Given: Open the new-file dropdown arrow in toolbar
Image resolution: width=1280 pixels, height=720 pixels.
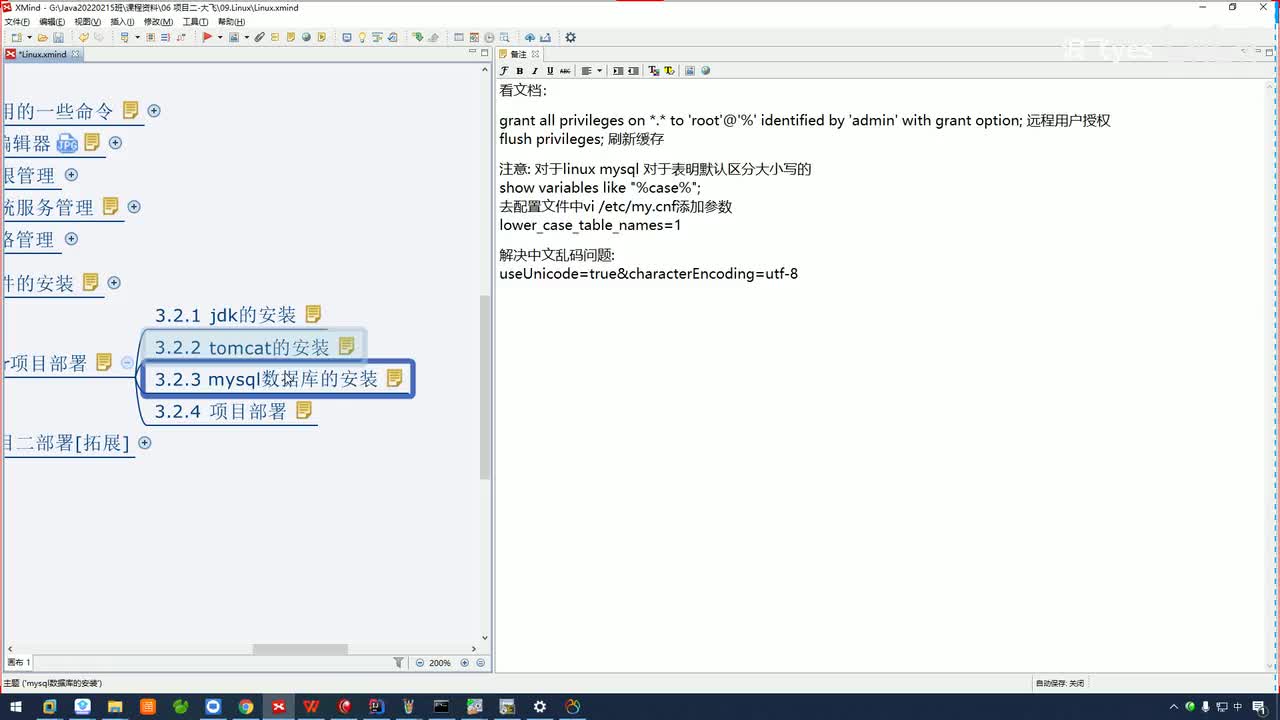Looking at the screenshot, I should 29,38.
